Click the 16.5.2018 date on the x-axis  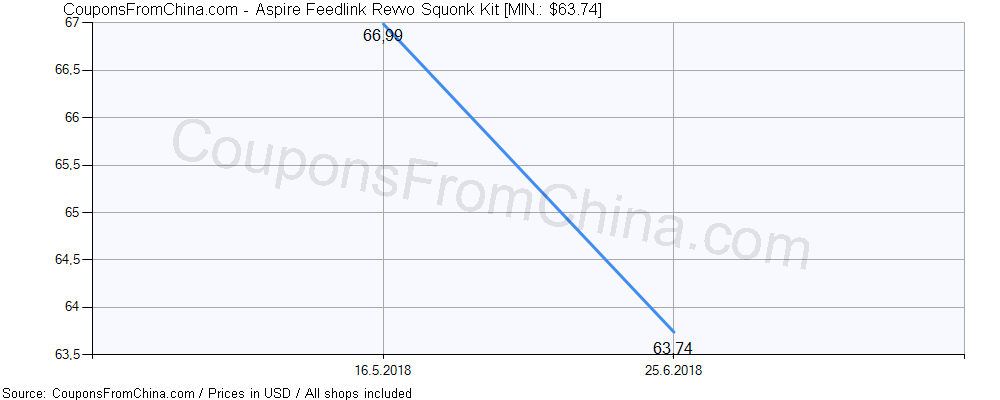pyautogui.click(x=383, y=371)
